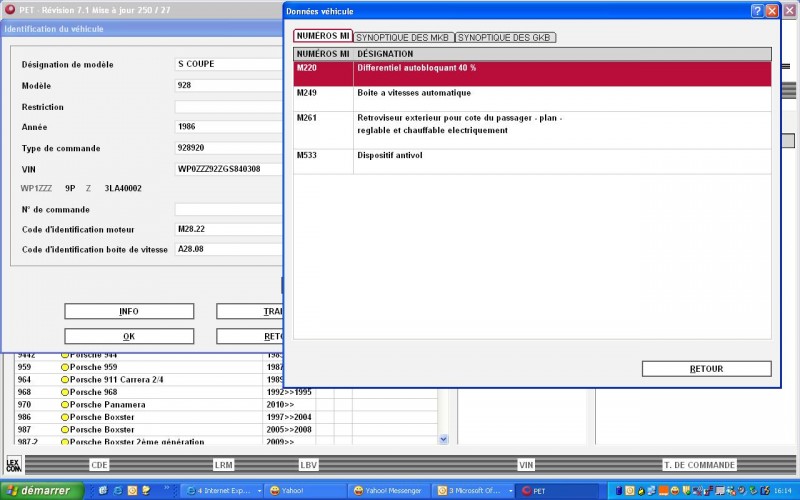Click the yellow dot beside Porsche 911 Carrera 2/4
Screen dimensions: 800x500
[65, 380]
